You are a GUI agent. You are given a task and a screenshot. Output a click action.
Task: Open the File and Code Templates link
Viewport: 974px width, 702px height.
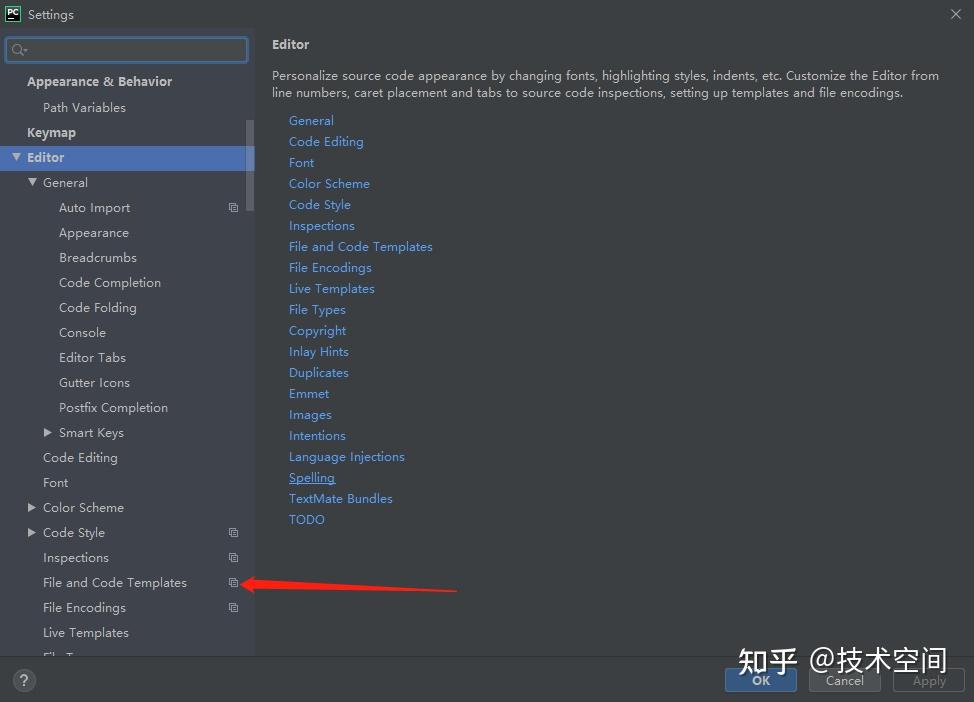pyautogui.click(x=361, y=247)
